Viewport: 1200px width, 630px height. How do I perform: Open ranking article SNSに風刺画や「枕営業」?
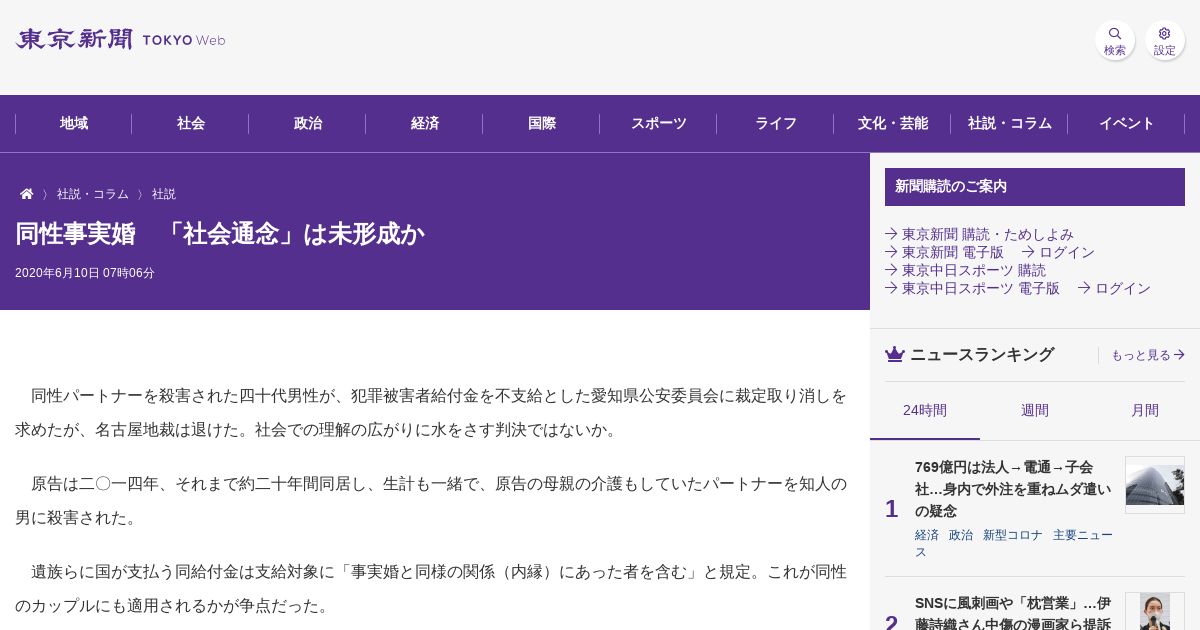(1013, 613)
